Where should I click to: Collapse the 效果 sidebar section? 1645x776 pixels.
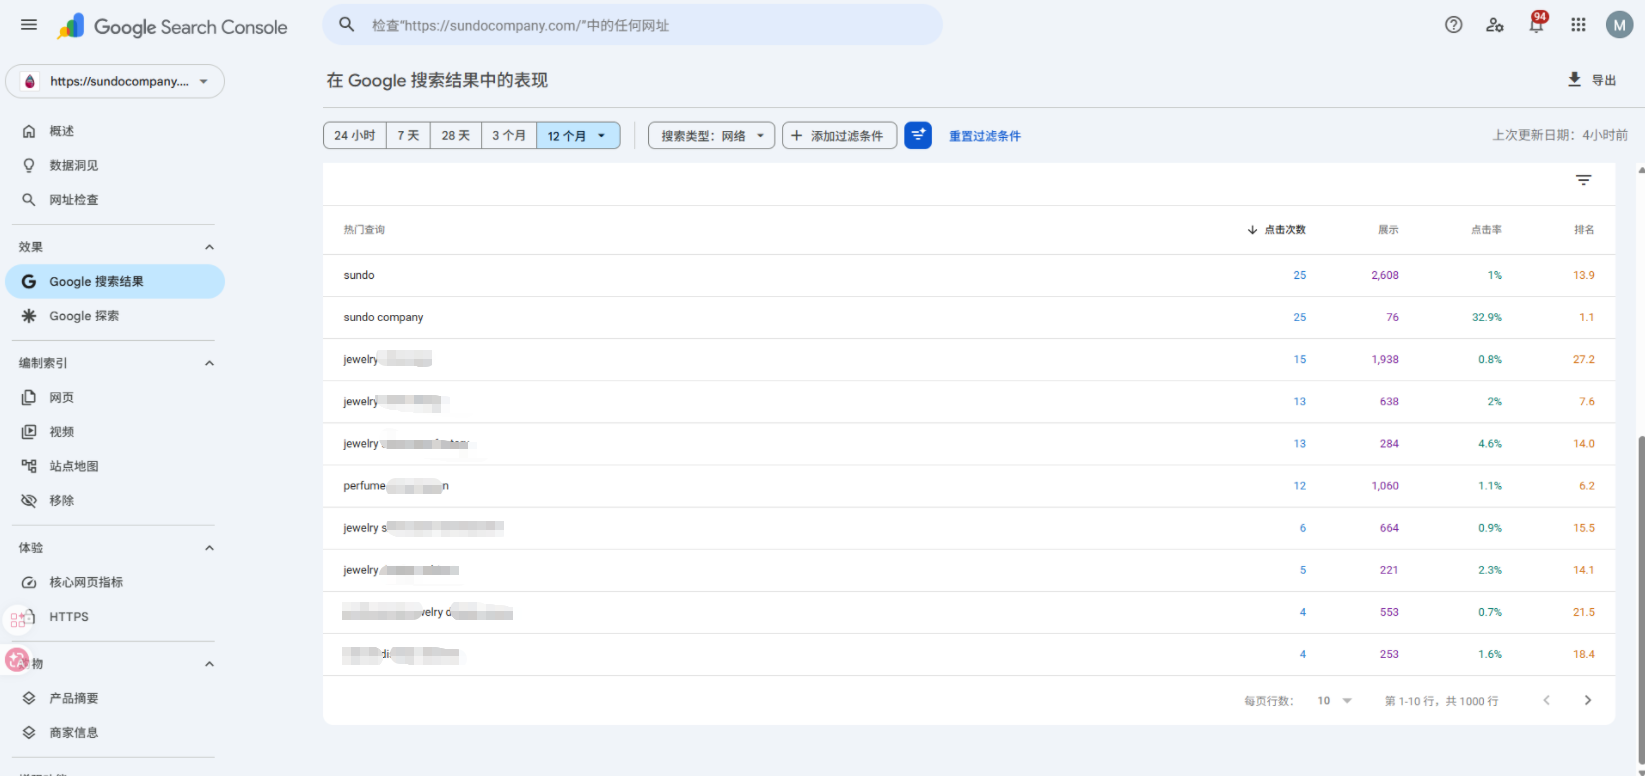tap(209, 247)
